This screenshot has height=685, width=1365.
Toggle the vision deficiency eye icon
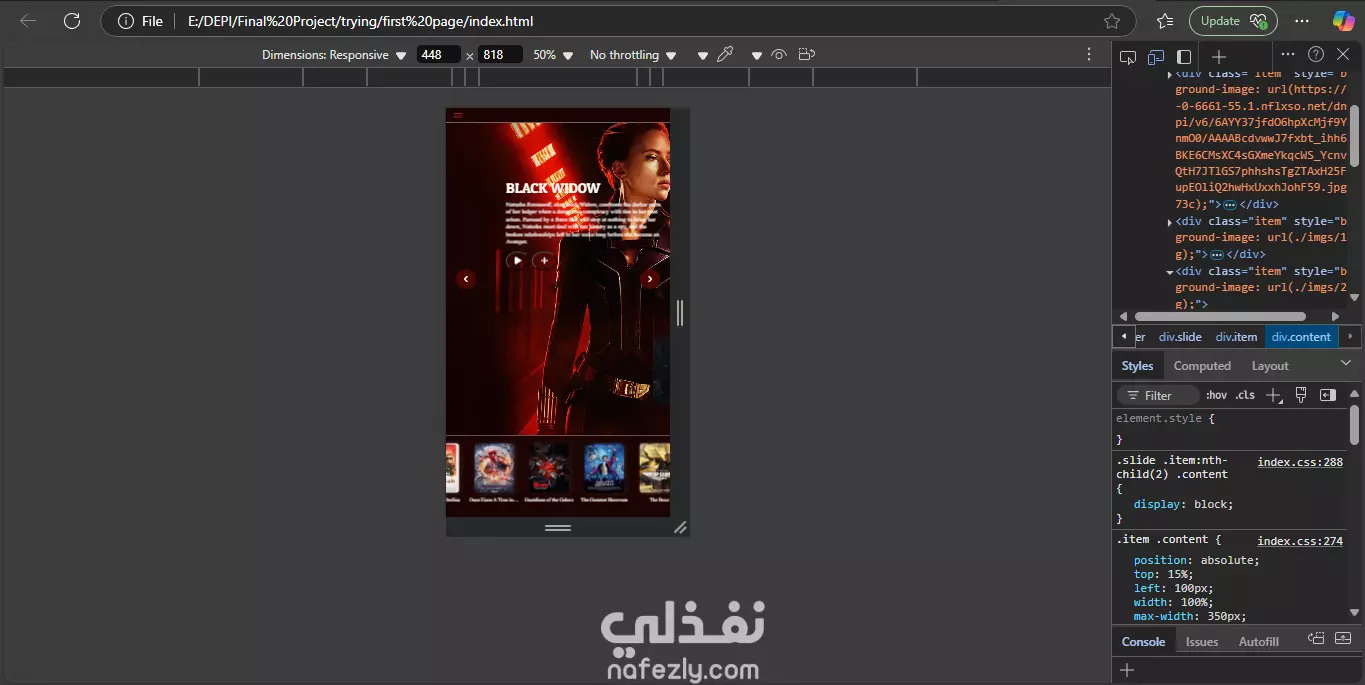click(779, 54)
